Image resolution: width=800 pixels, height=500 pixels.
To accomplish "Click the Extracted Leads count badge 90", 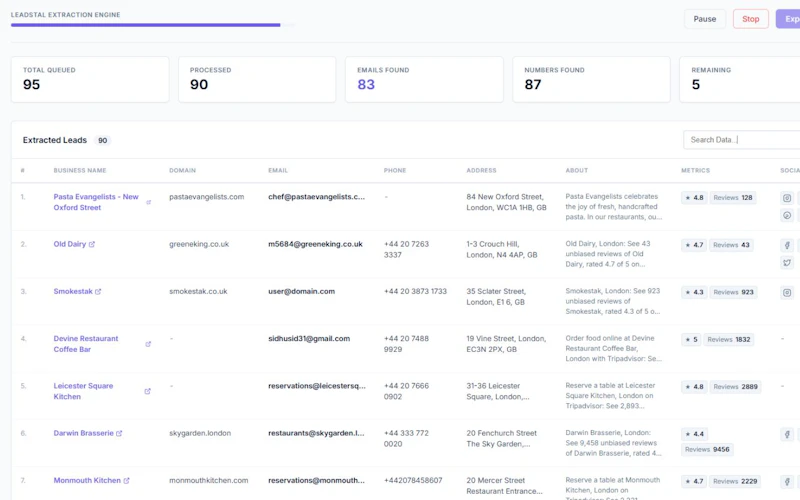I will tap(103, 140).
